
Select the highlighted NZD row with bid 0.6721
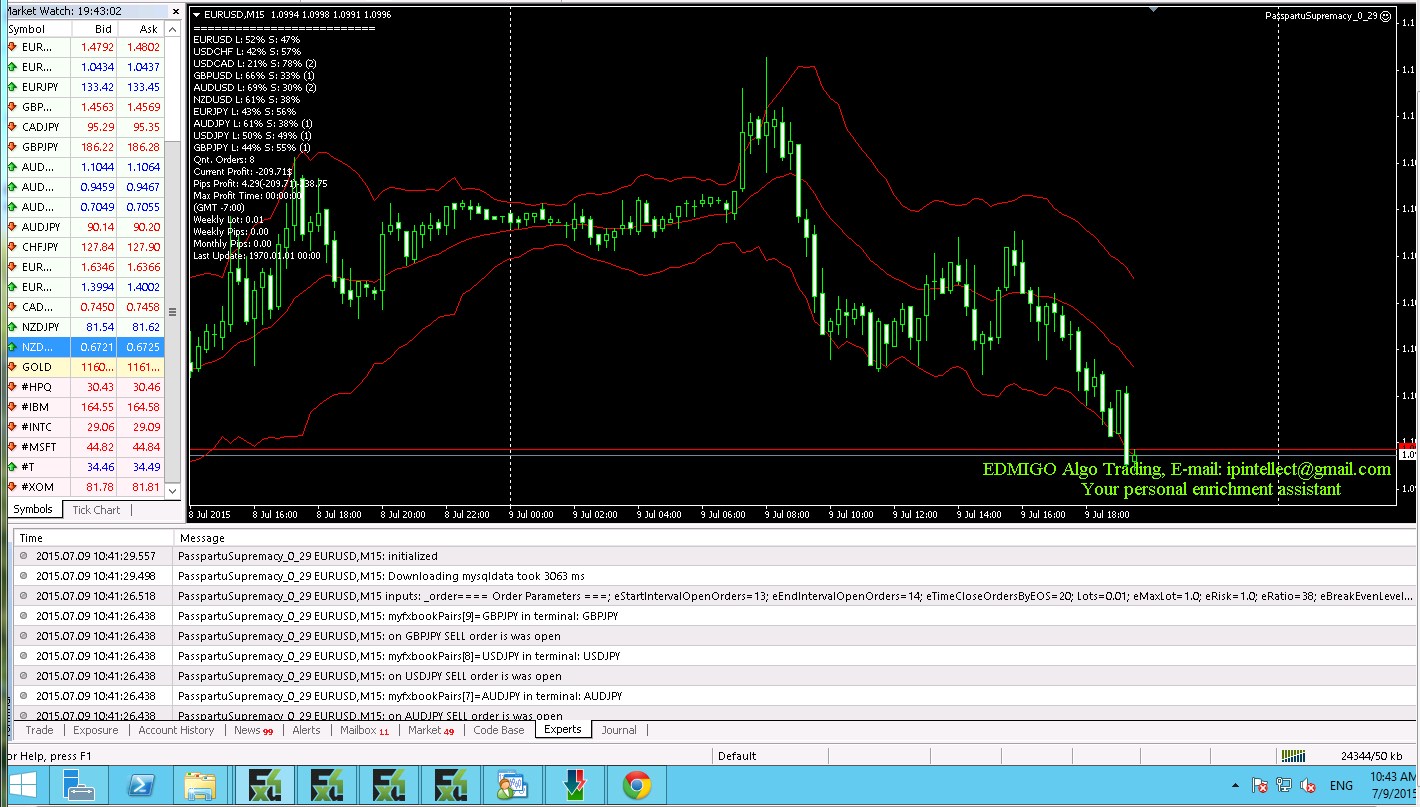[84, 347]
